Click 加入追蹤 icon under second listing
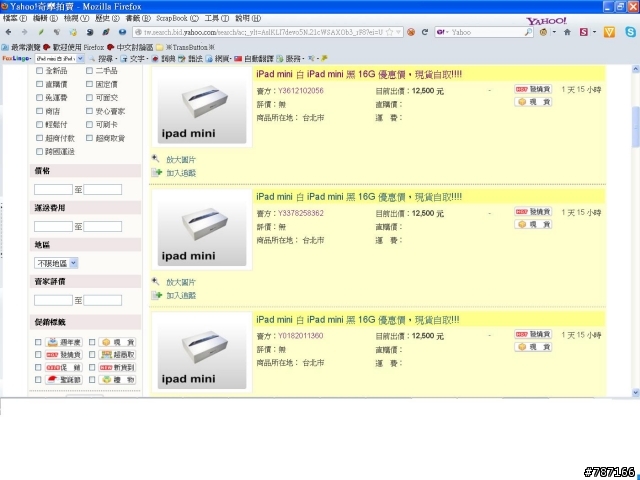 [156, 295]
